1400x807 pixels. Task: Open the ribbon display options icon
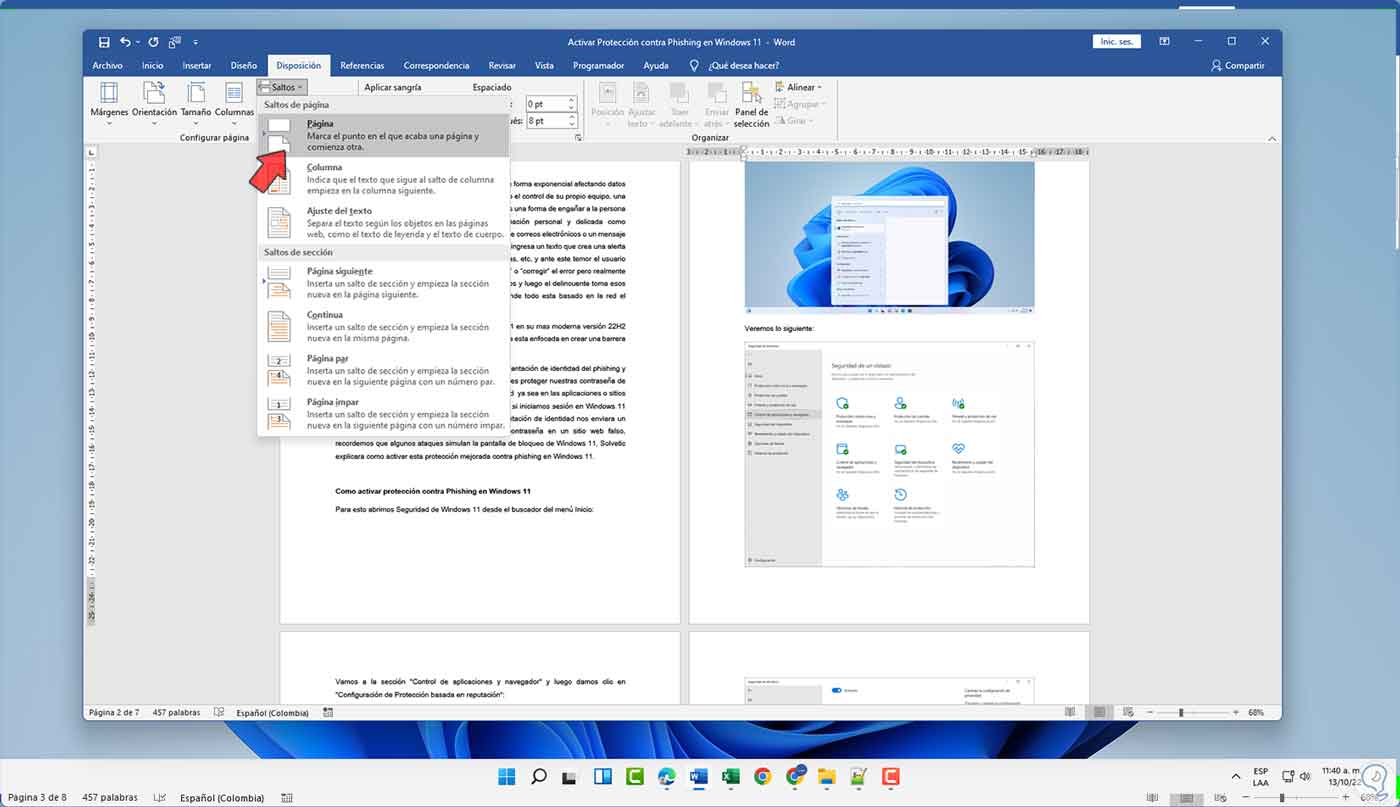1164,42
